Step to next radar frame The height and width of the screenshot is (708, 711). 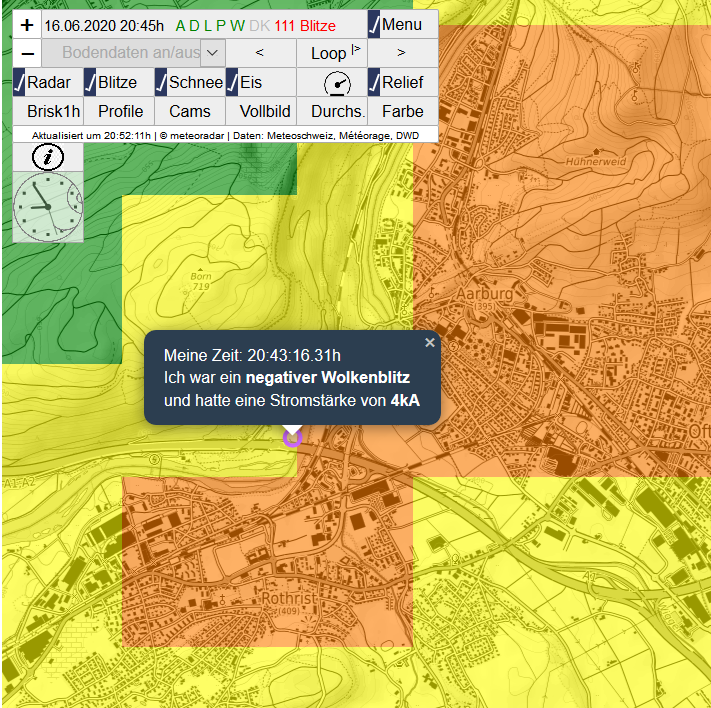pyautogui.click(x=402, y=53)
